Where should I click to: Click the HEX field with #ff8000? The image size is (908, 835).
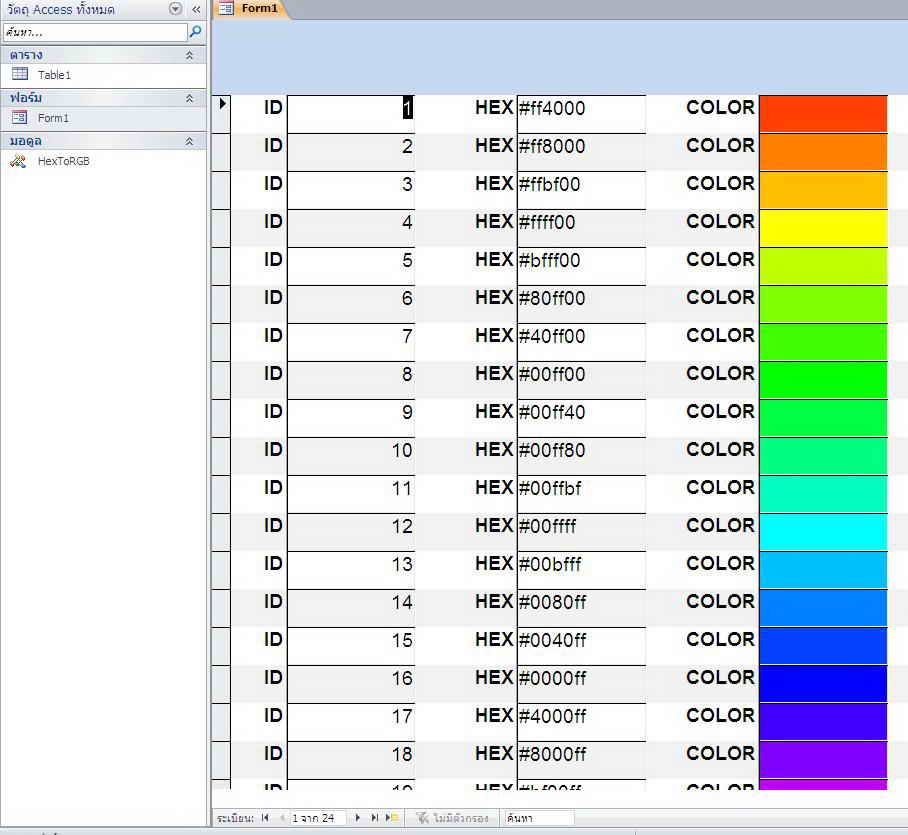point(581,152)
